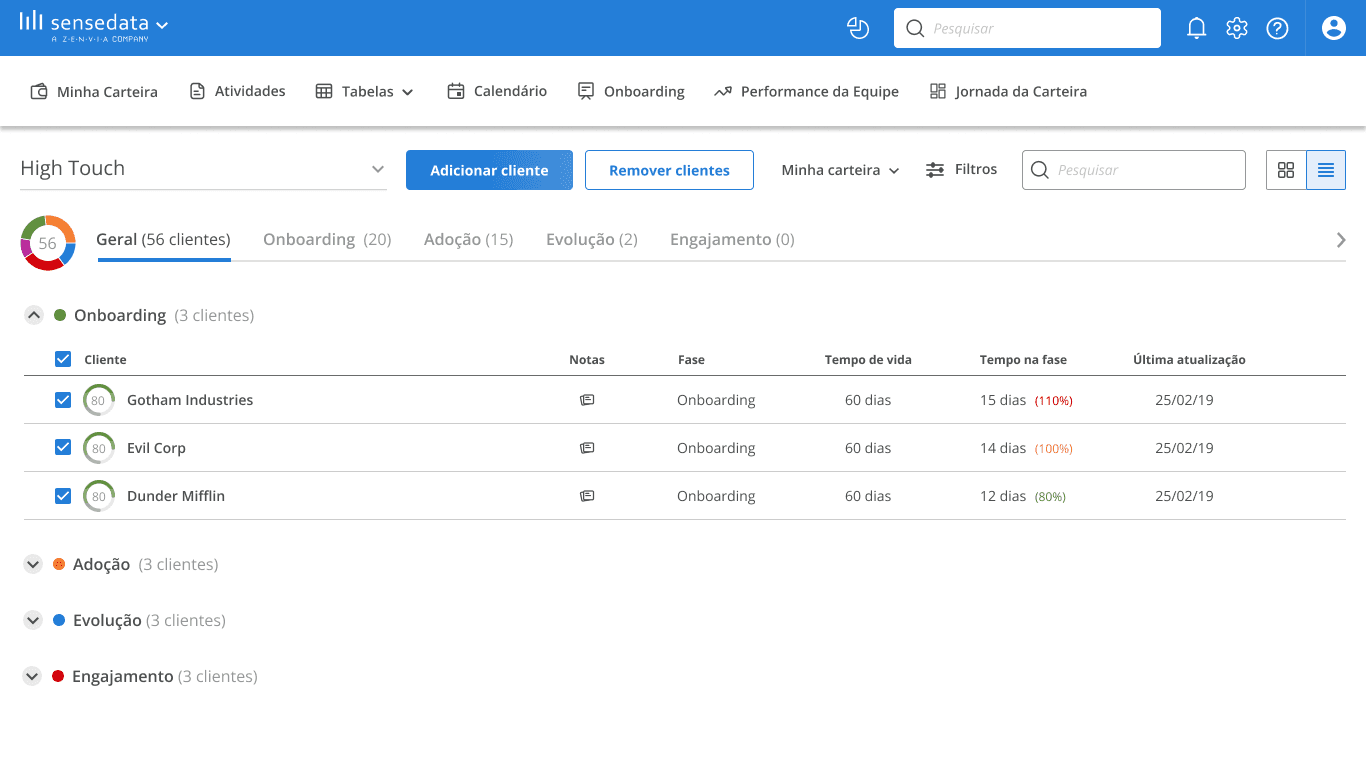Open Atividades menu item
Image resolution: width=1366 pixels, height=768 pixels.
point(237,91)
